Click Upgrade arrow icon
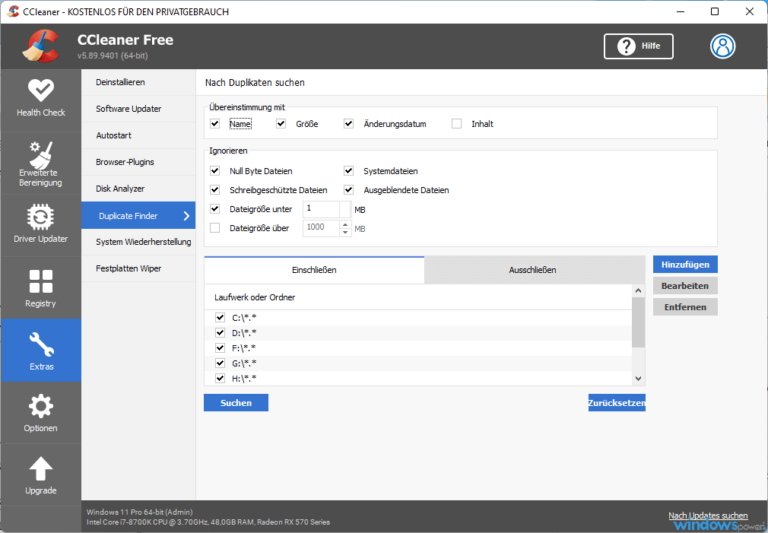 click(40, 468)
